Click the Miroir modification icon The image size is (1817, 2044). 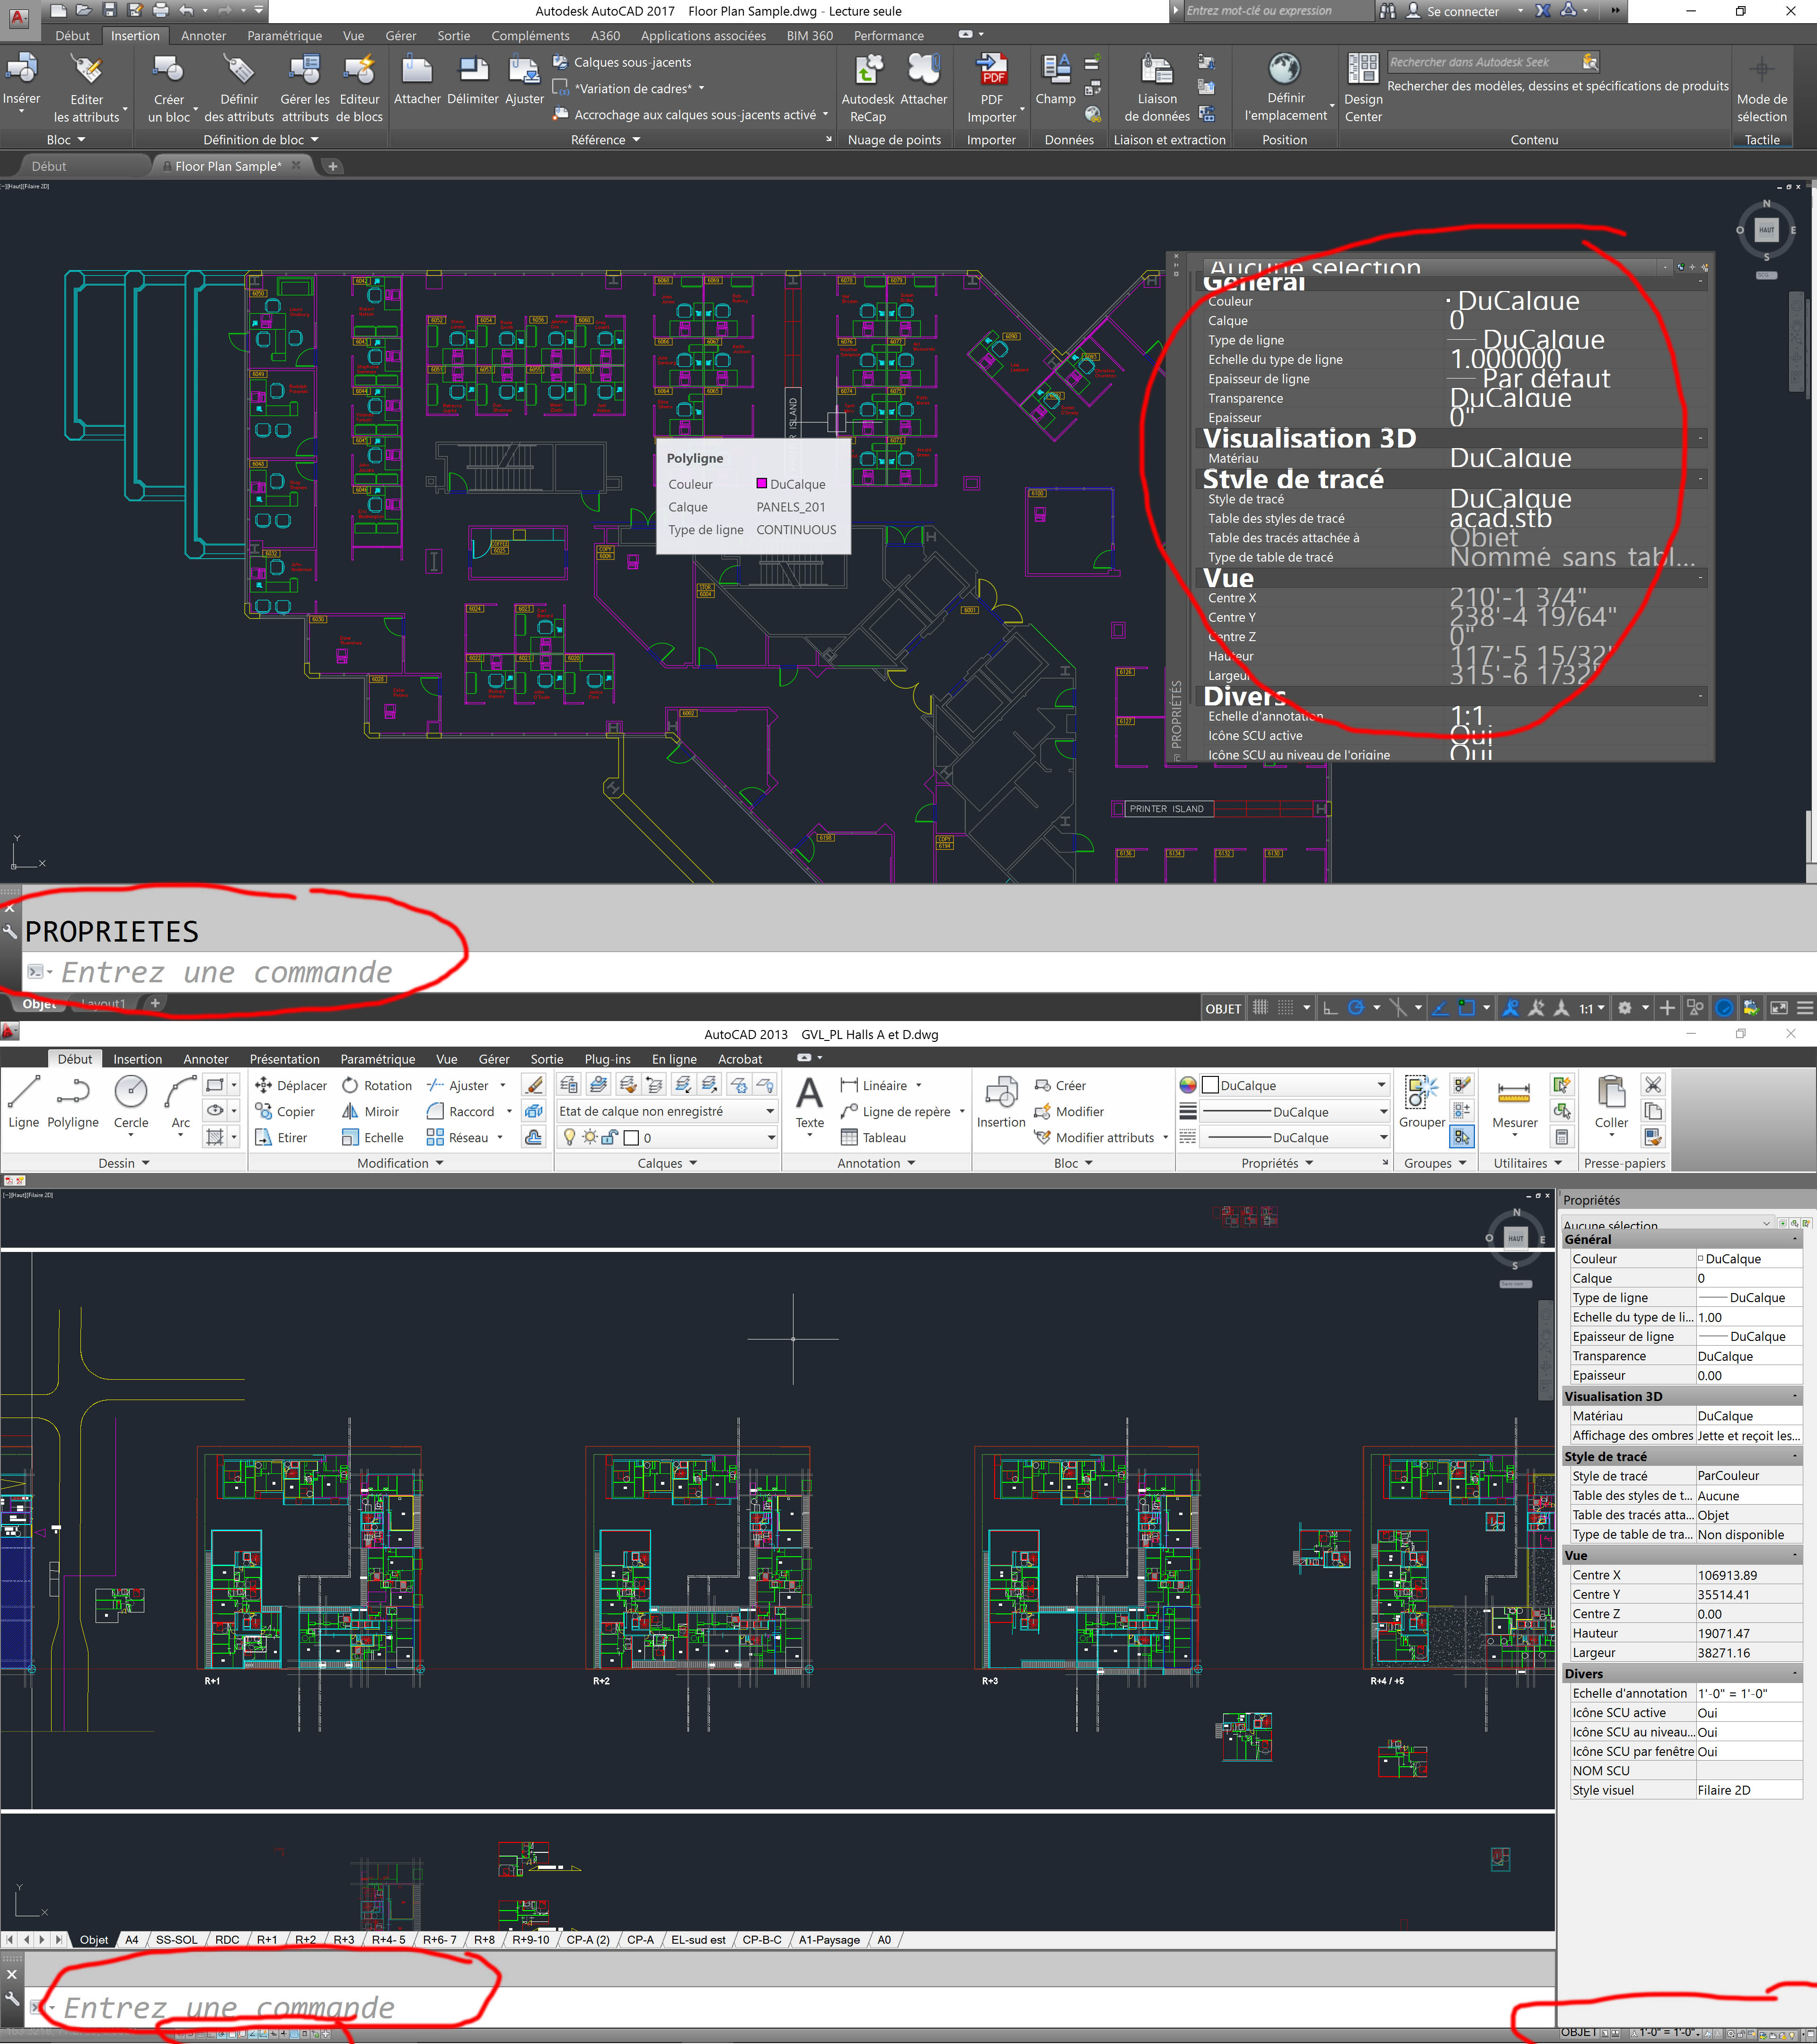[x=350, y=1111]
